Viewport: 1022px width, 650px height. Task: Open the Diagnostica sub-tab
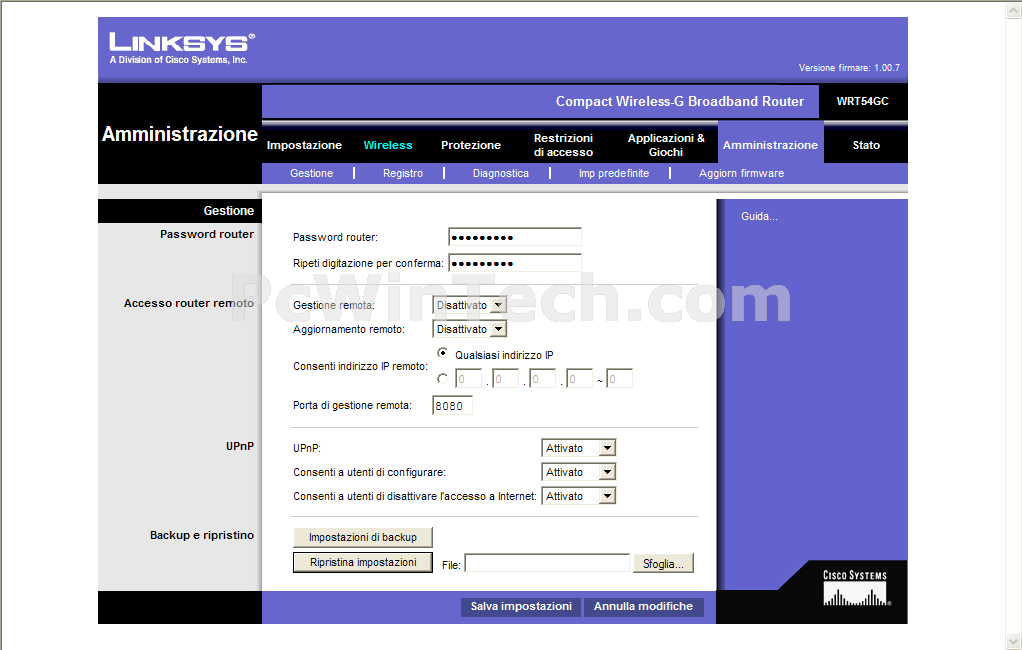click(501, 173)
